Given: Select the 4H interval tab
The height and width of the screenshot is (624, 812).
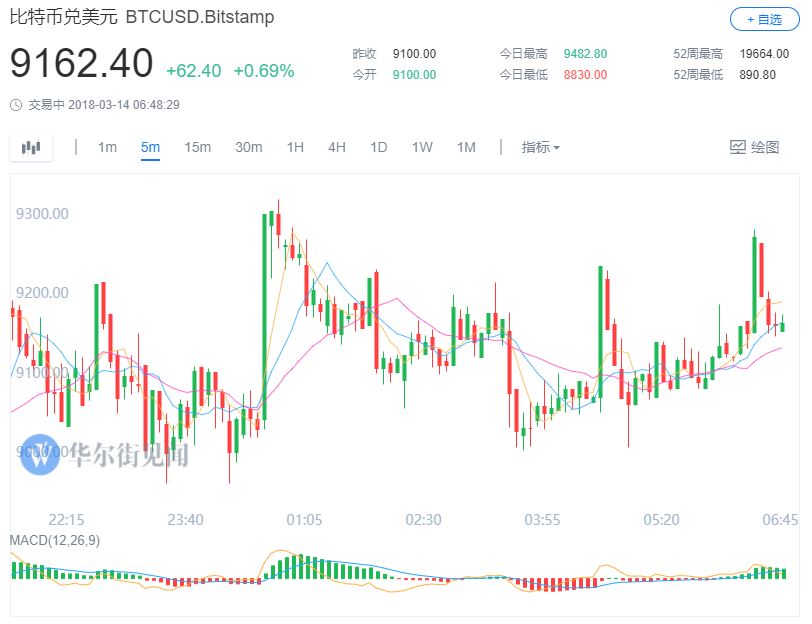Looking at the screenshot, I should tap(337, 148).
